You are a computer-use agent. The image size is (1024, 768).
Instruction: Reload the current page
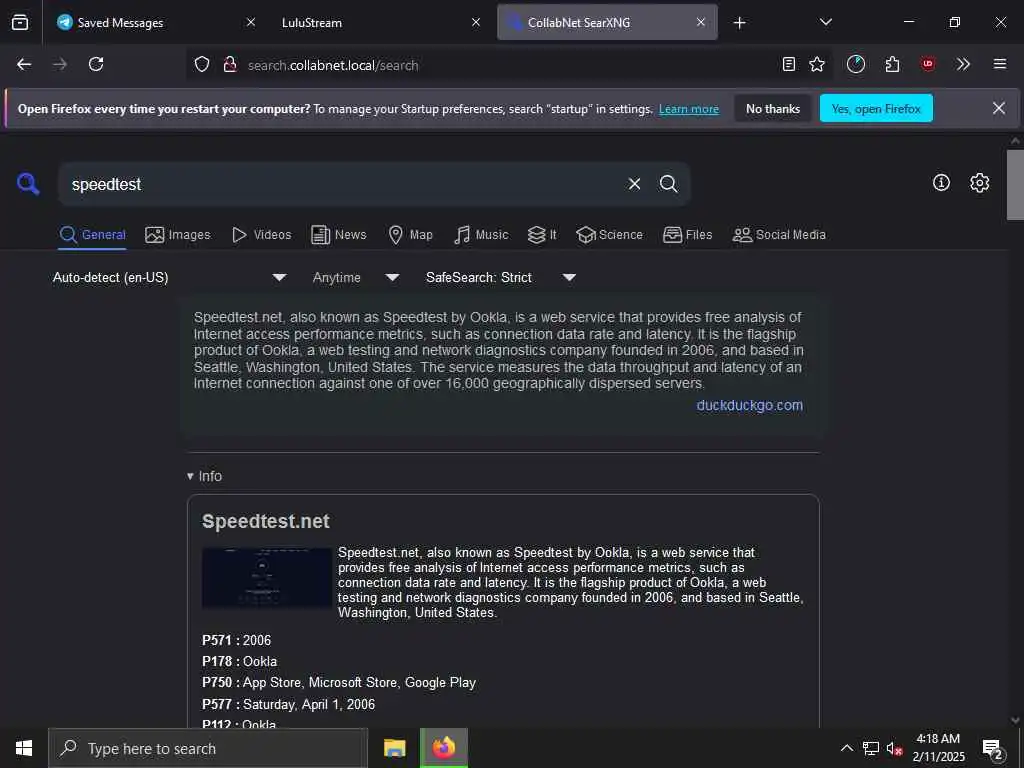pyautogui.click(x=96, y=64)
